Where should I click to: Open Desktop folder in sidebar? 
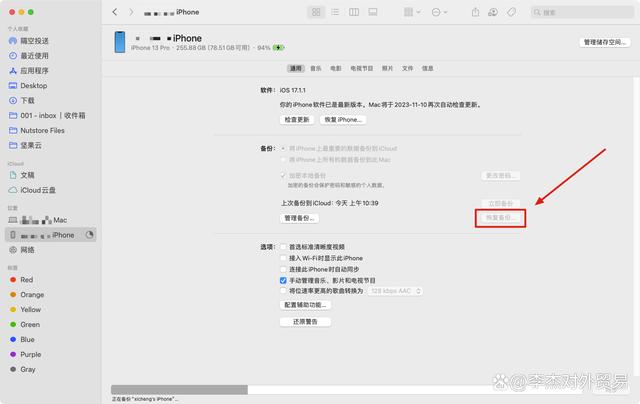[x=28, y=86]
